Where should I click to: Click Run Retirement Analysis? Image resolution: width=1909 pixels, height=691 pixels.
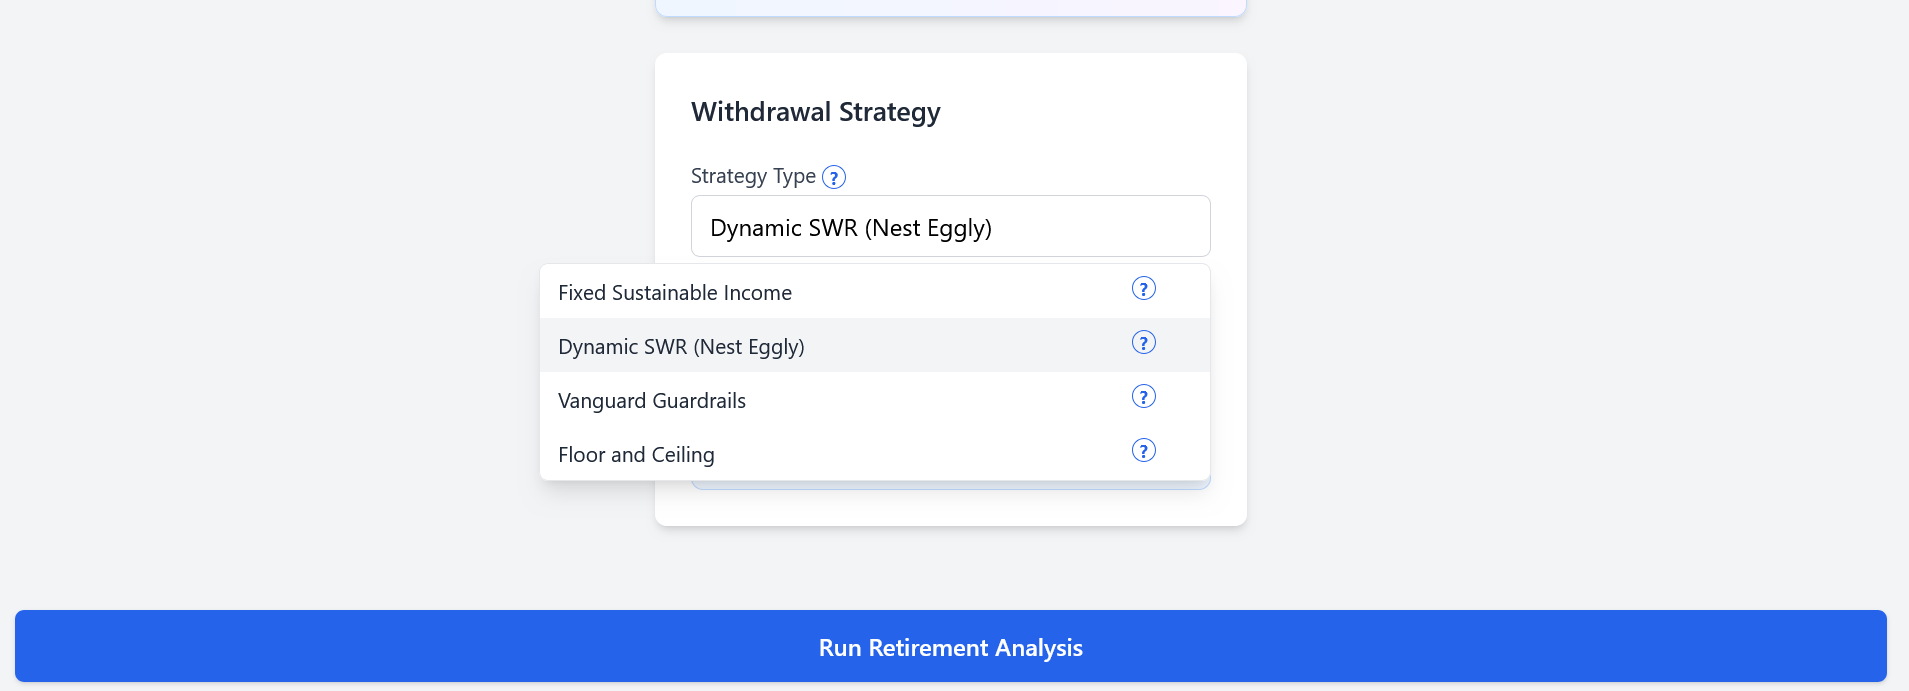coord(949,647)
